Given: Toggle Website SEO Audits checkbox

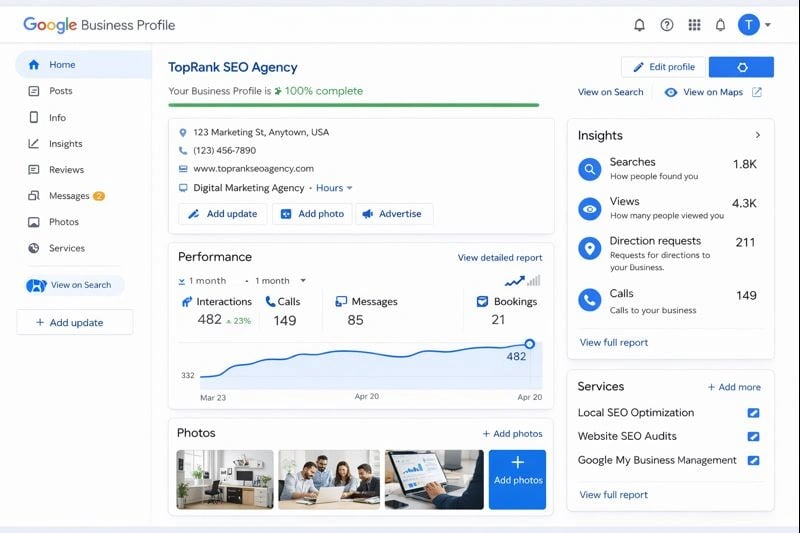Looking at the screenshot, I should [753, 436].
